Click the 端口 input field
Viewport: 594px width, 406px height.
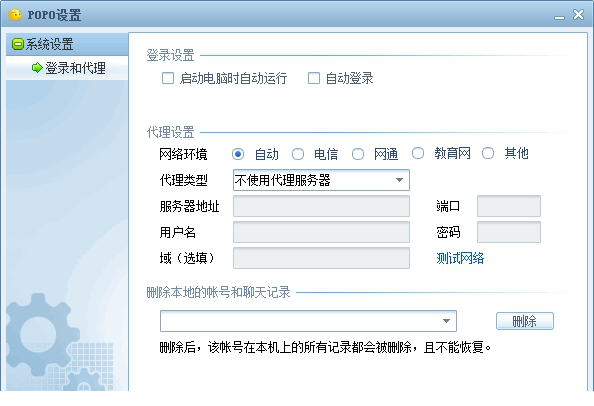509,206
